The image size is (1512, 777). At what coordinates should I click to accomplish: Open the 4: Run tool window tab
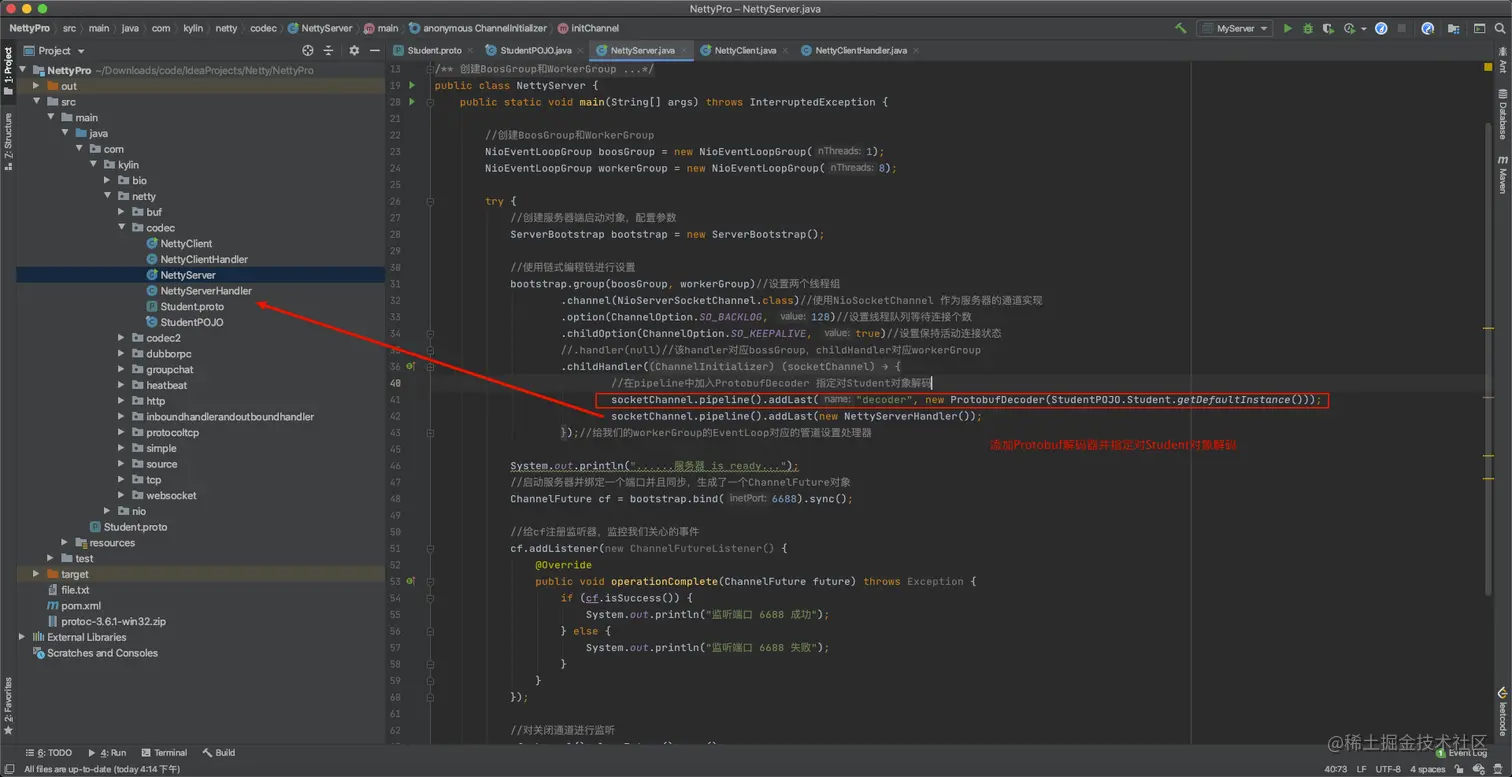pos(107,753)
